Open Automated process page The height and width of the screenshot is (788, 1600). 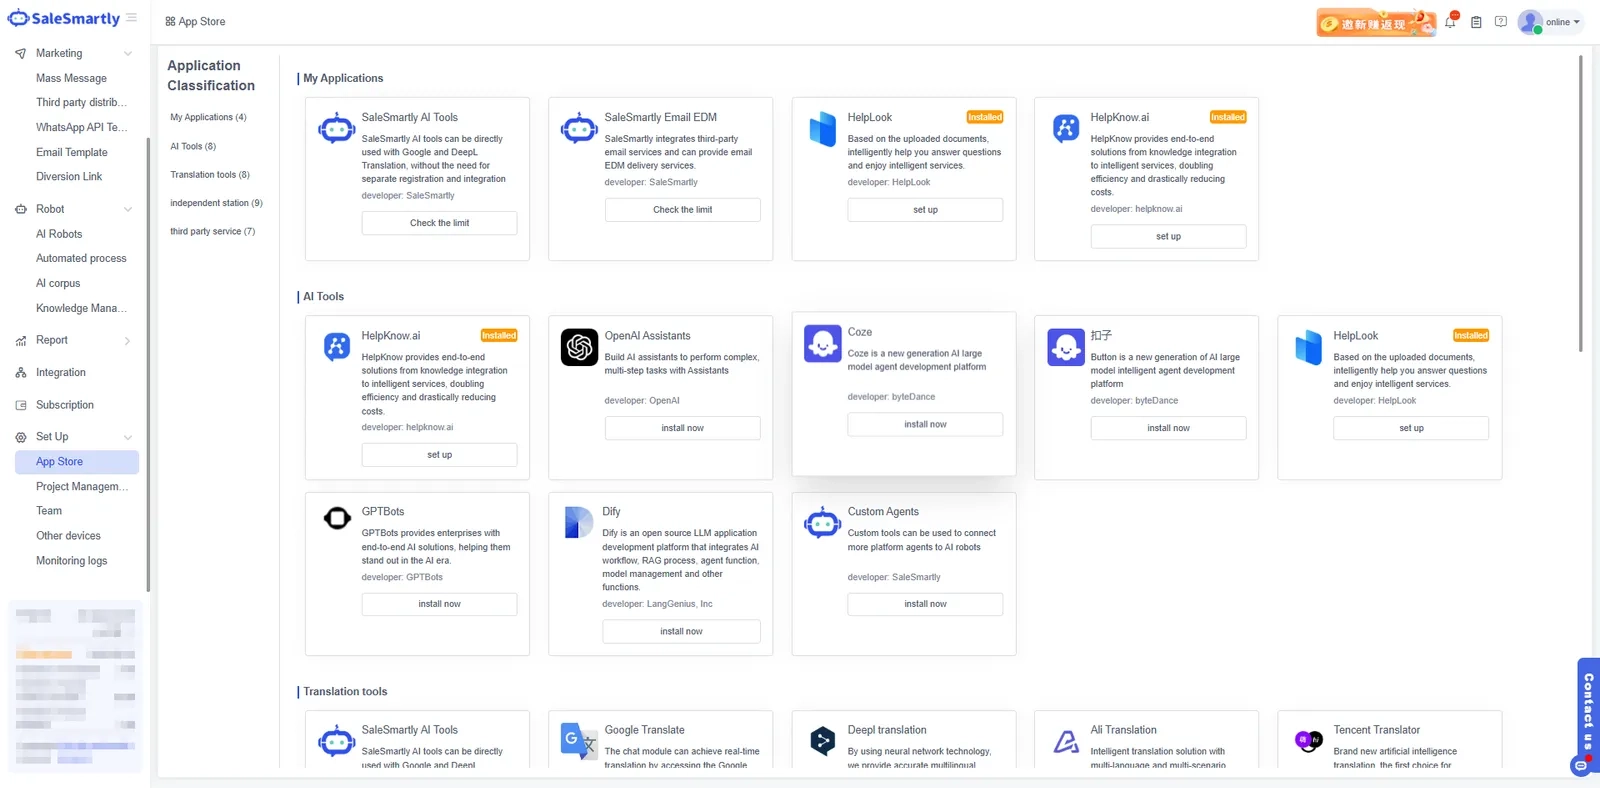point(81,258)
